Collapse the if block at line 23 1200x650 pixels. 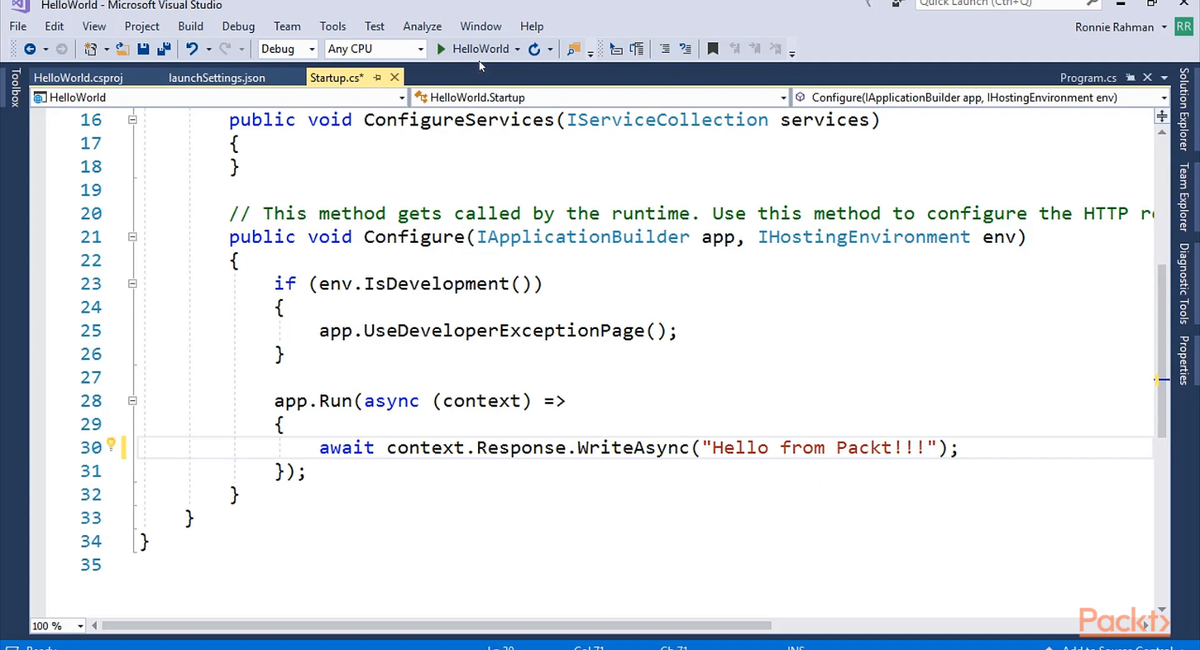point(131,284)
